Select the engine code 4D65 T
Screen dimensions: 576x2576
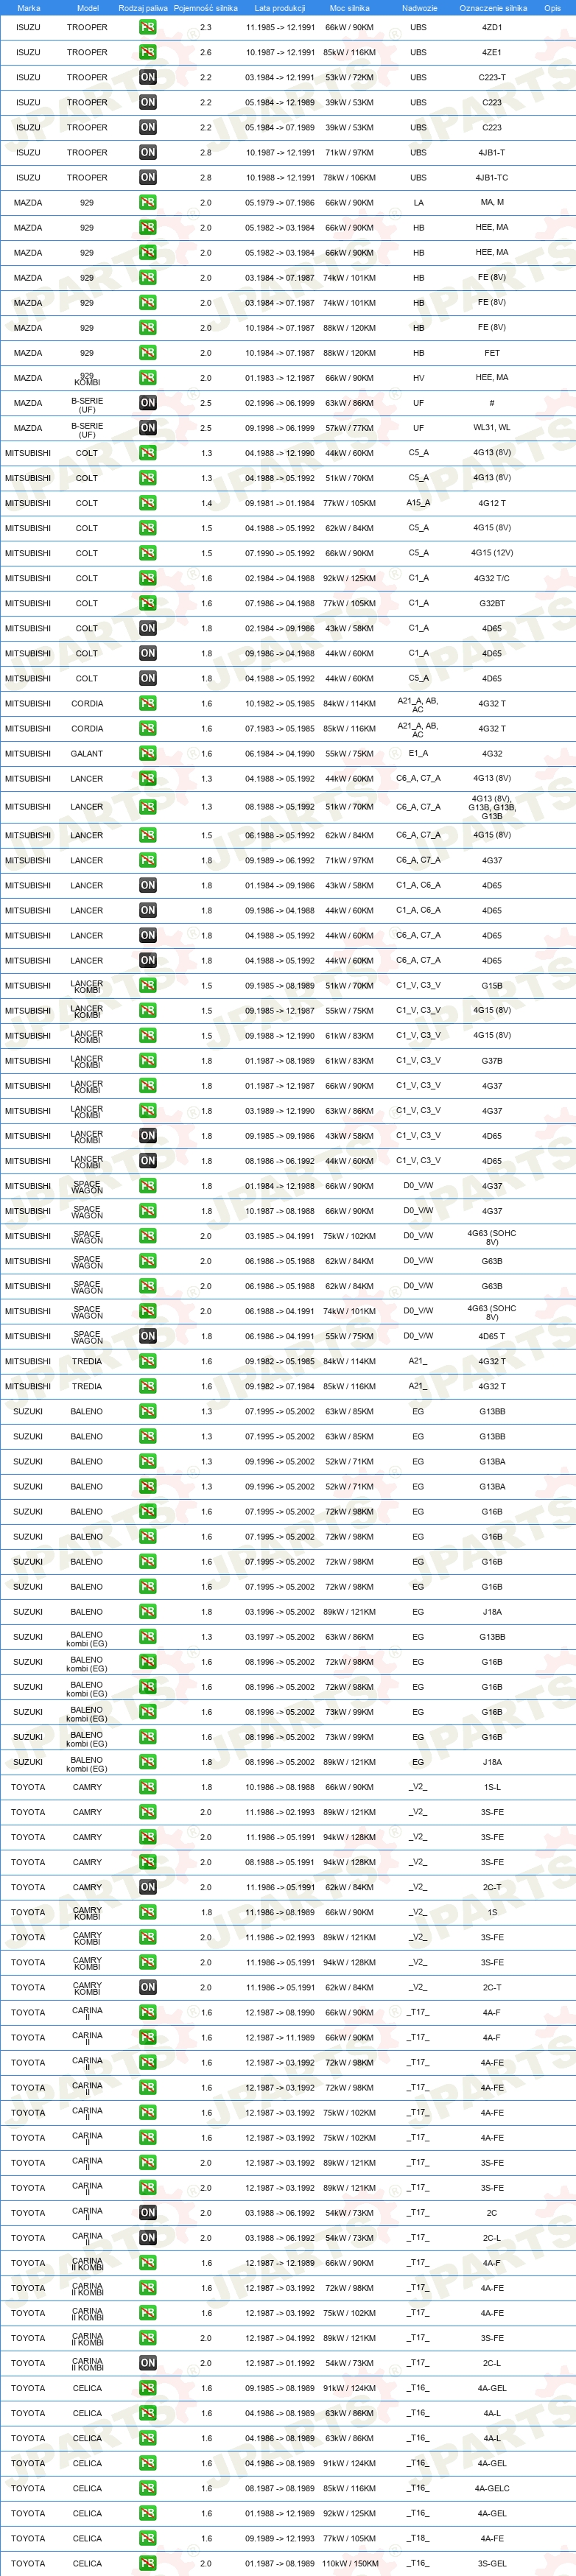pyautogui.click(x=492, y=1336)
